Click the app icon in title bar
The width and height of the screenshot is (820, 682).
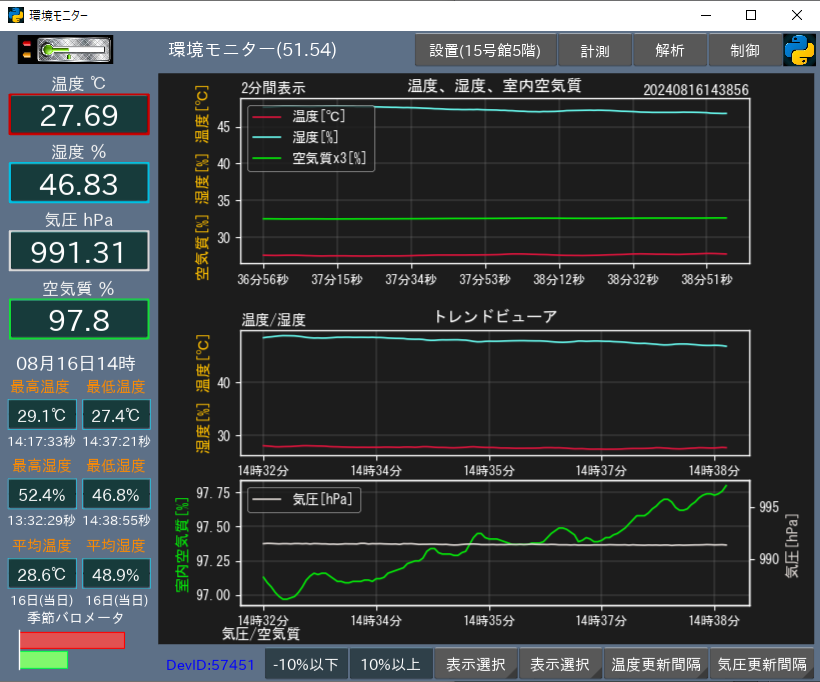(x=16, y=15)
